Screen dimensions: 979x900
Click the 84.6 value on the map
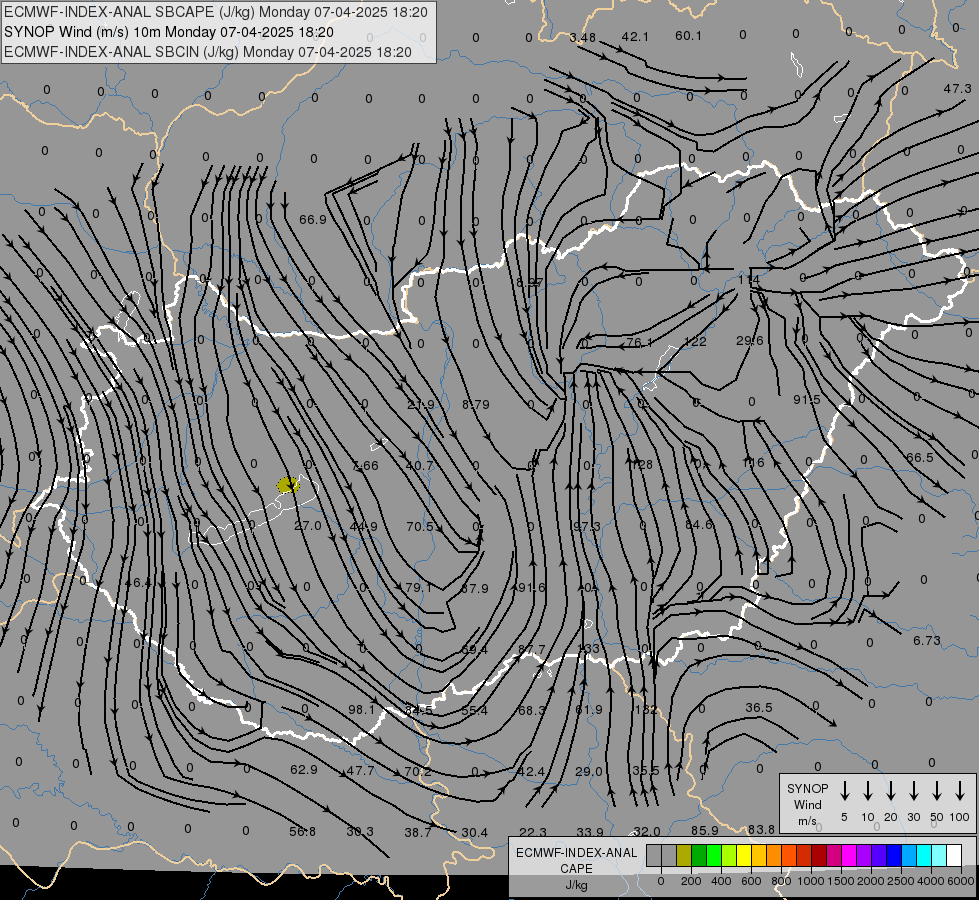[699, 524]
